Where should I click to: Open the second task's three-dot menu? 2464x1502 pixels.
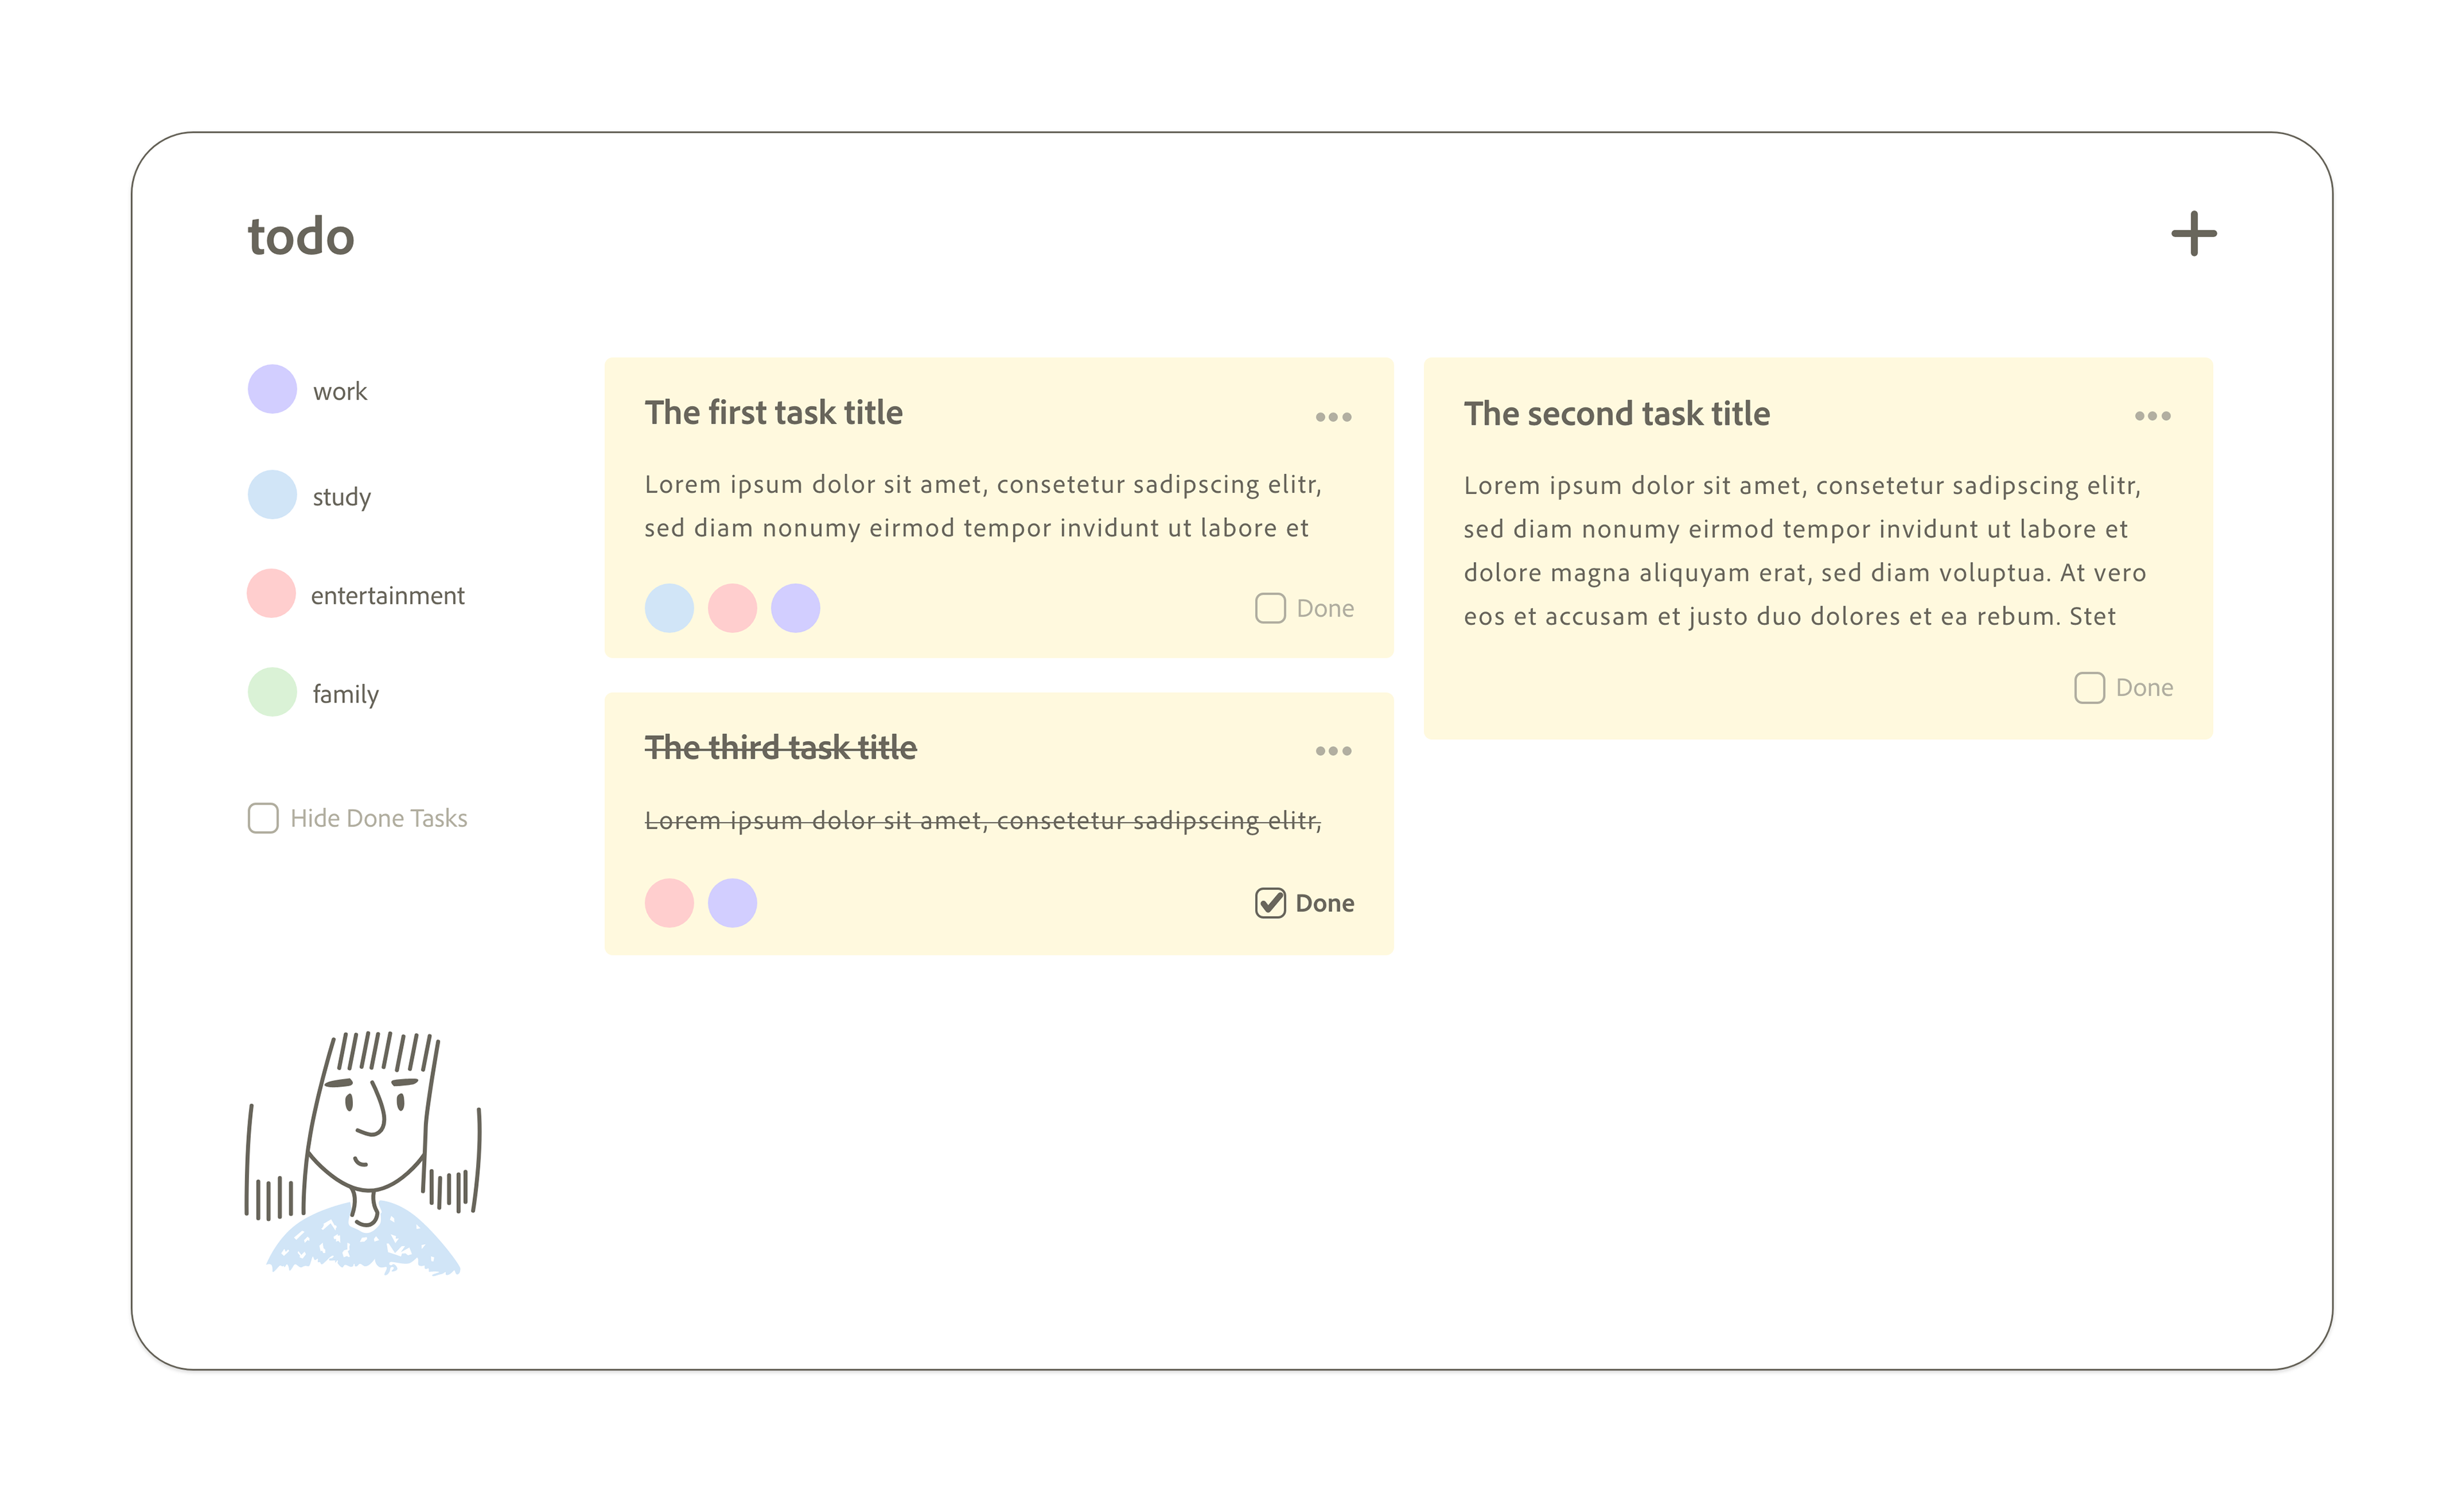click(2152, 416)
